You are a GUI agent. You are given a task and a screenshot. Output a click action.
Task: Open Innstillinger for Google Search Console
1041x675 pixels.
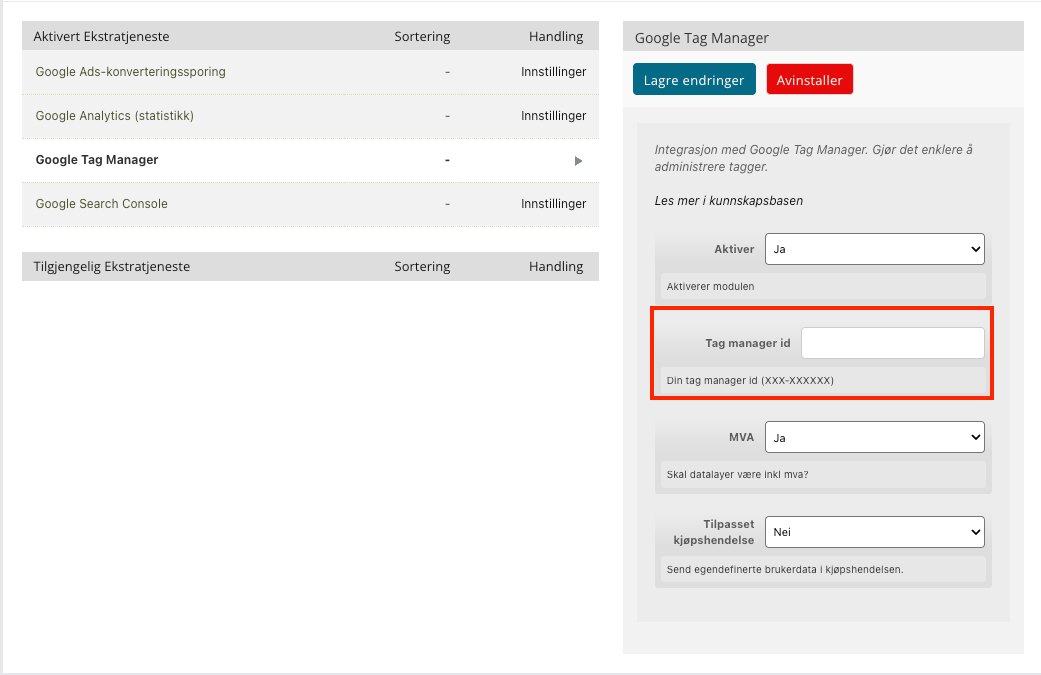tap(553, 204)
